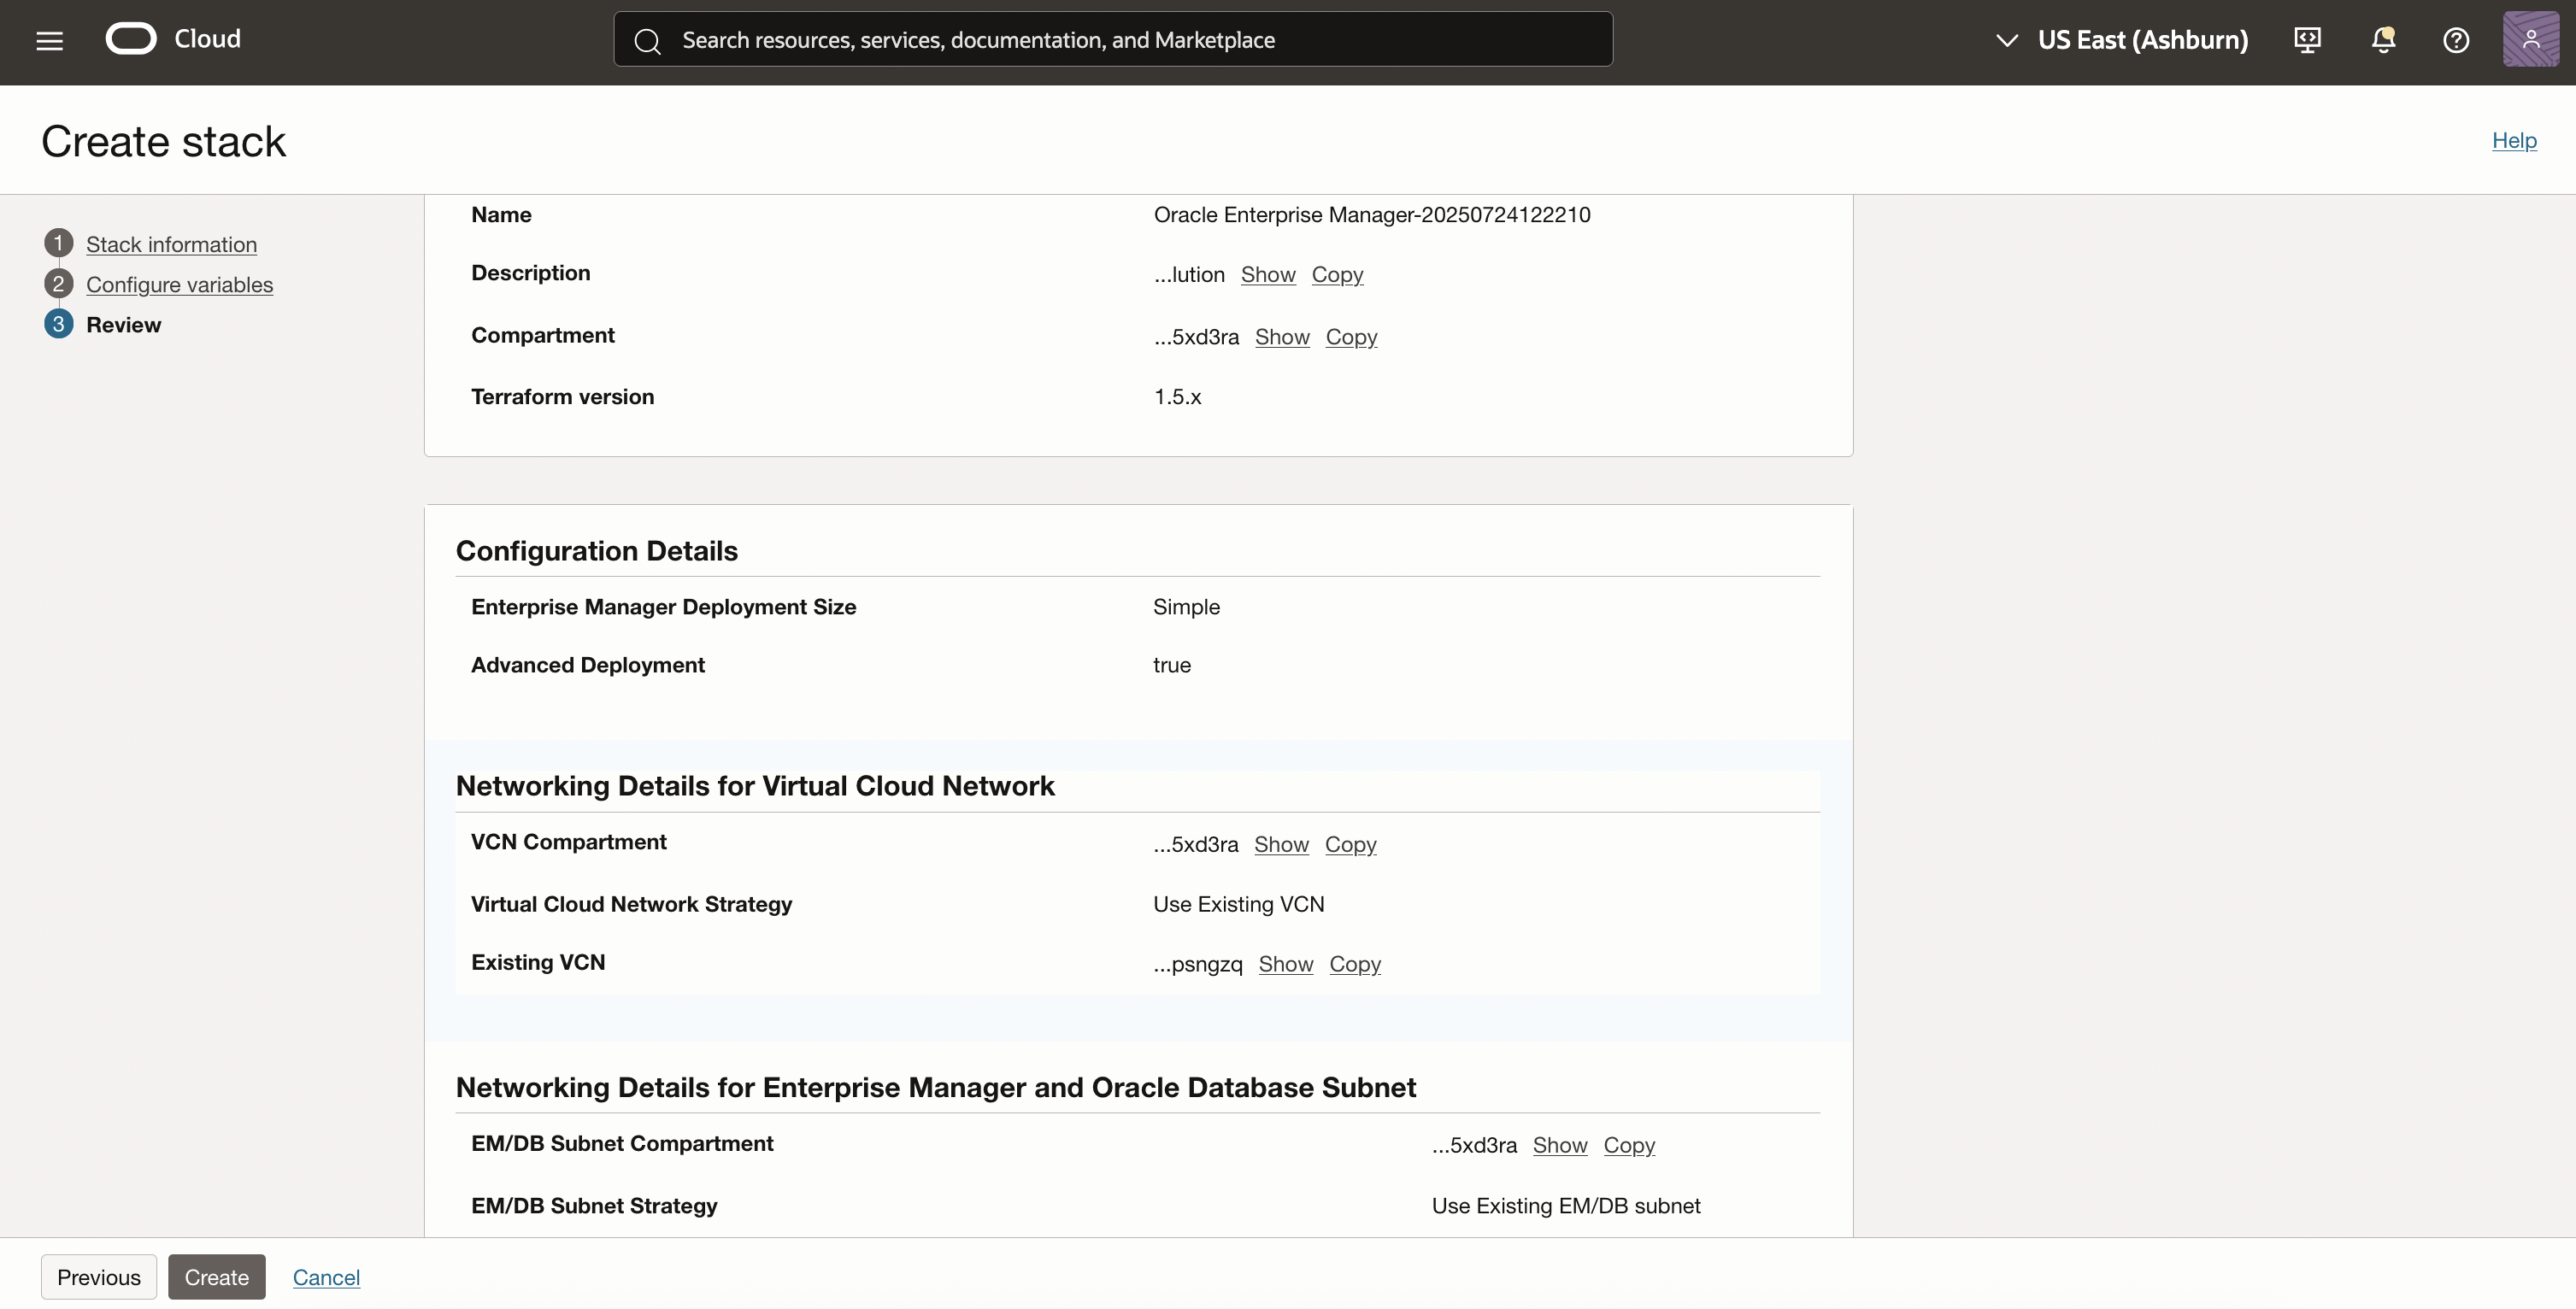Viewport: 2576px width, 1309px height.
Task: Cancel the stack creation
Action: [326, 1277]
